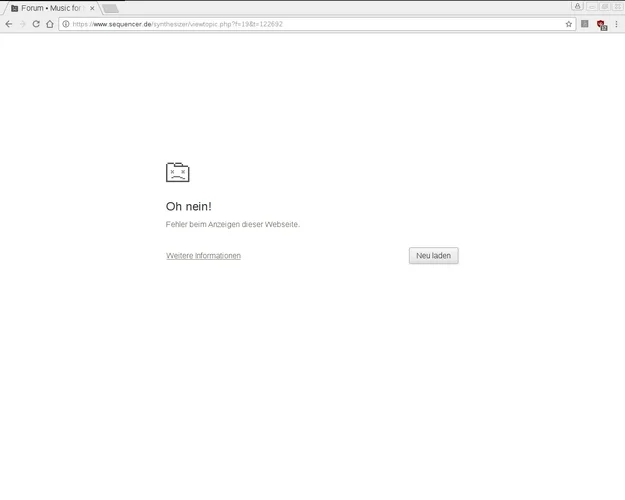The image size is (625, 500).
Task: Open the Chrome three-dot menu
Action: coord(616,24)
